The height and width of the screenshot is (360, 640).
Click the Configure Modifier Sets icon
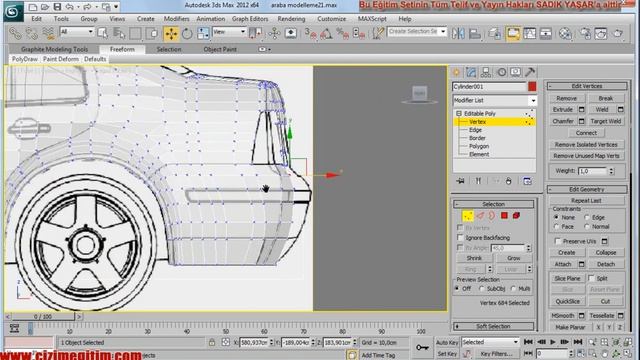coord(527,181)
